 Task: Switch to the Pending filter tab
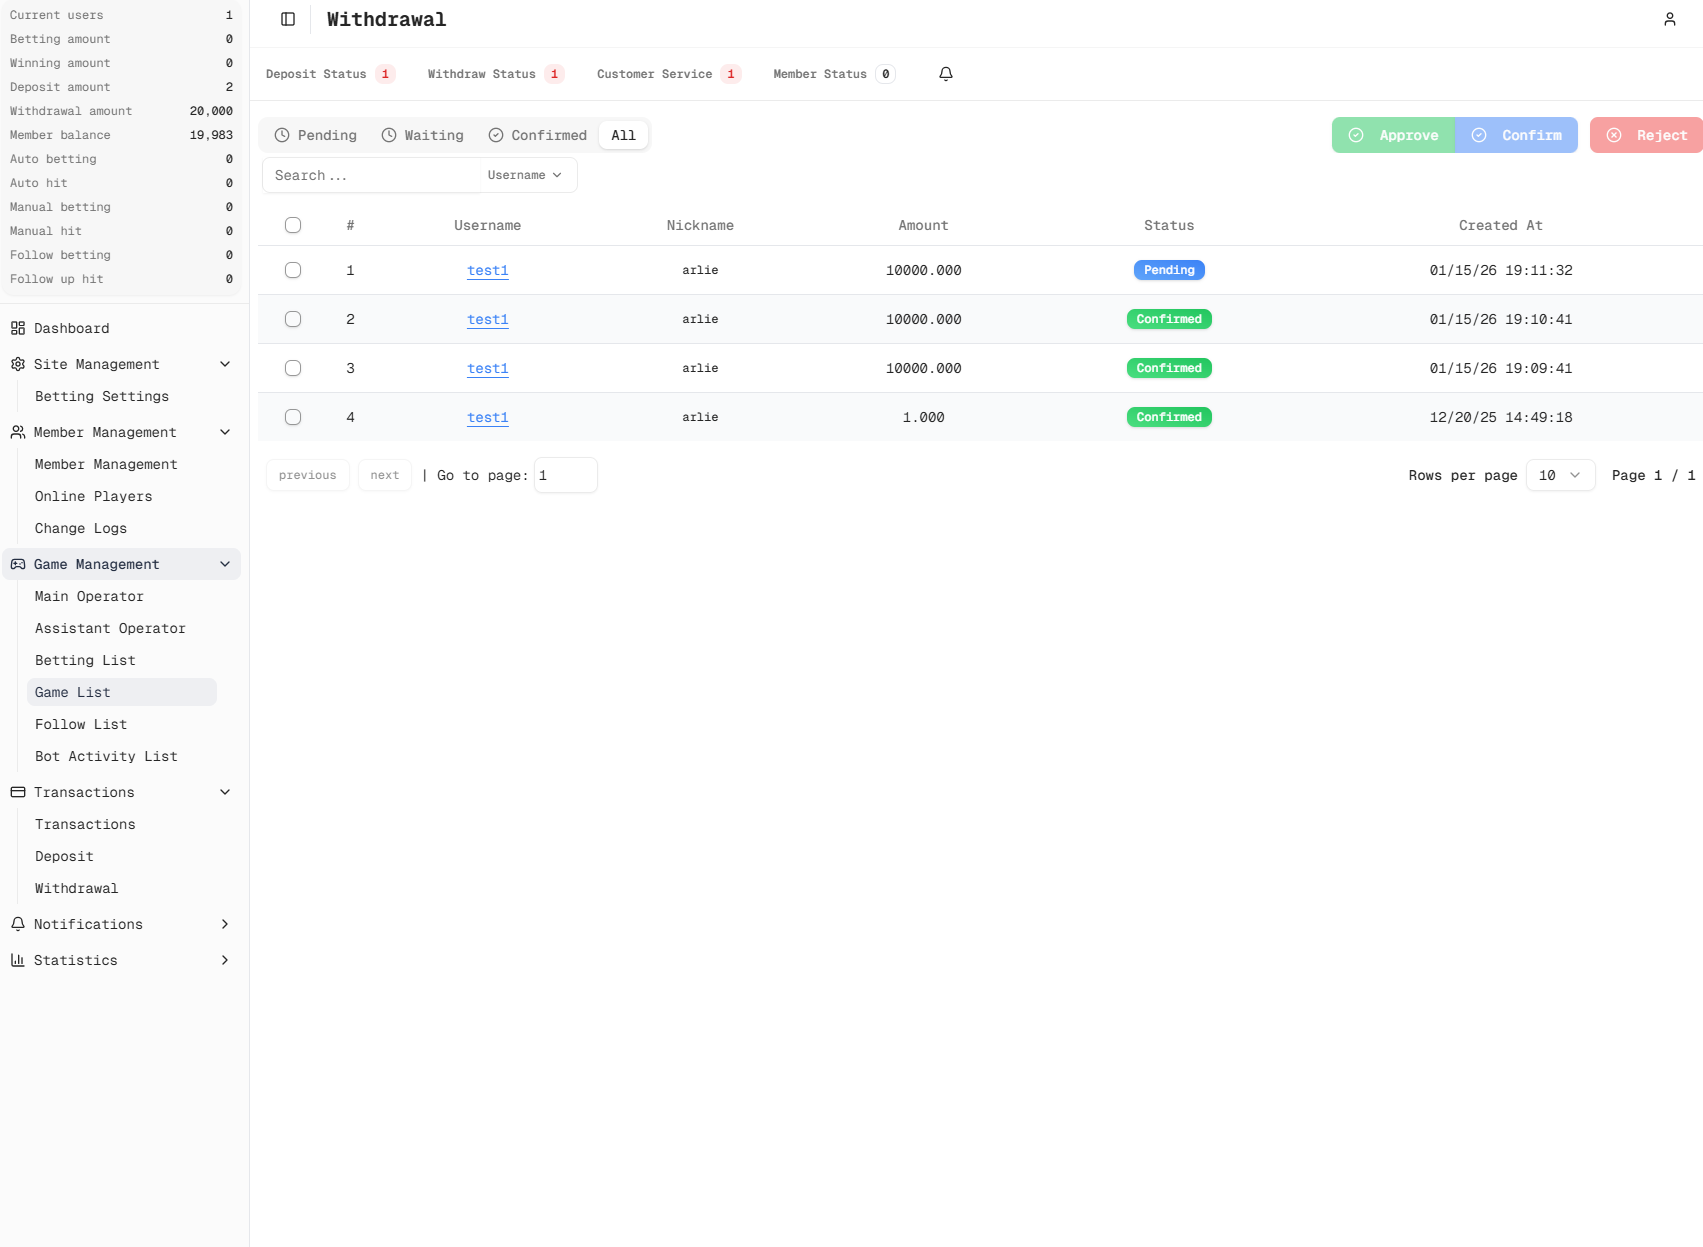(316, 135)
